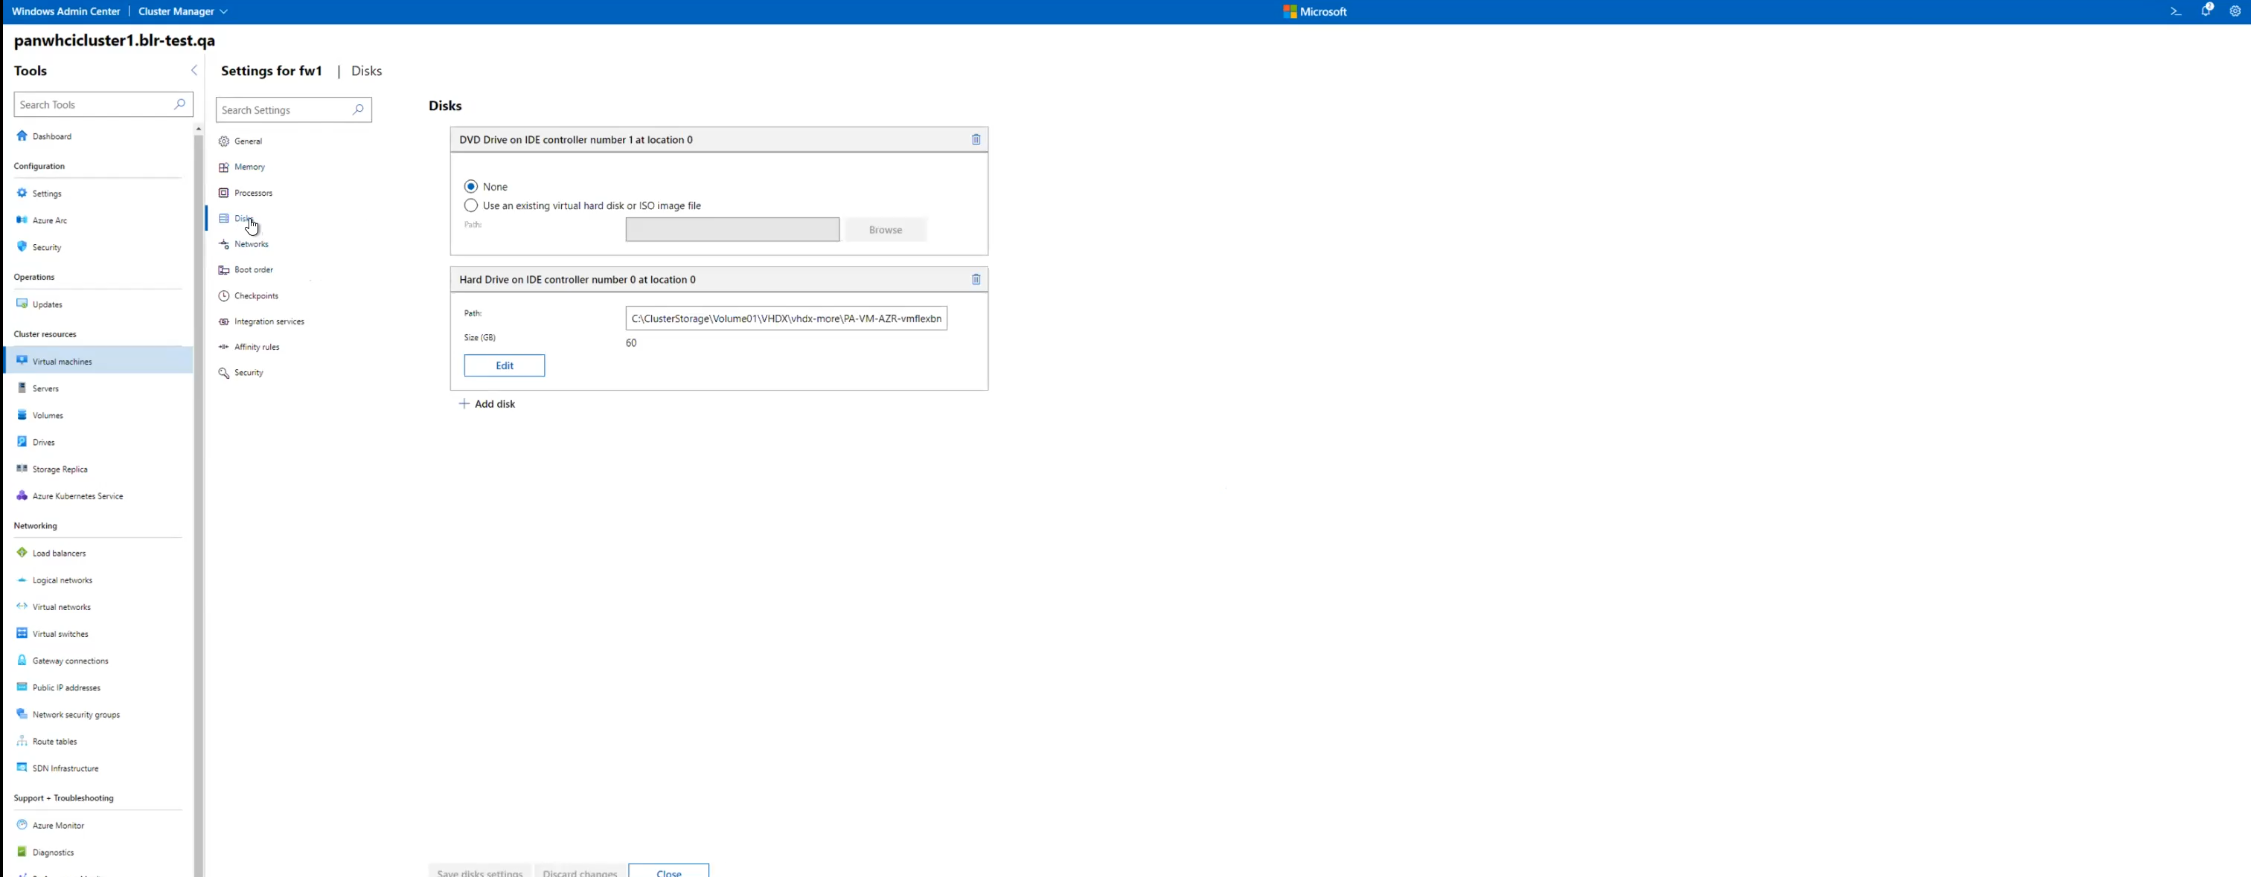Click the hard drive Path text field
2251x877 pixels.
pos(786,318)
